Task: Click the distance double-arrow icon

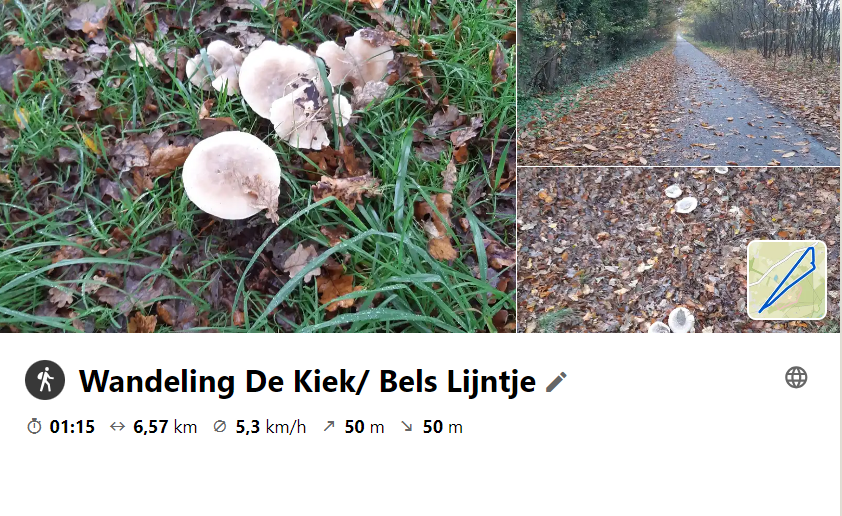Action: [x=117, y=427]
